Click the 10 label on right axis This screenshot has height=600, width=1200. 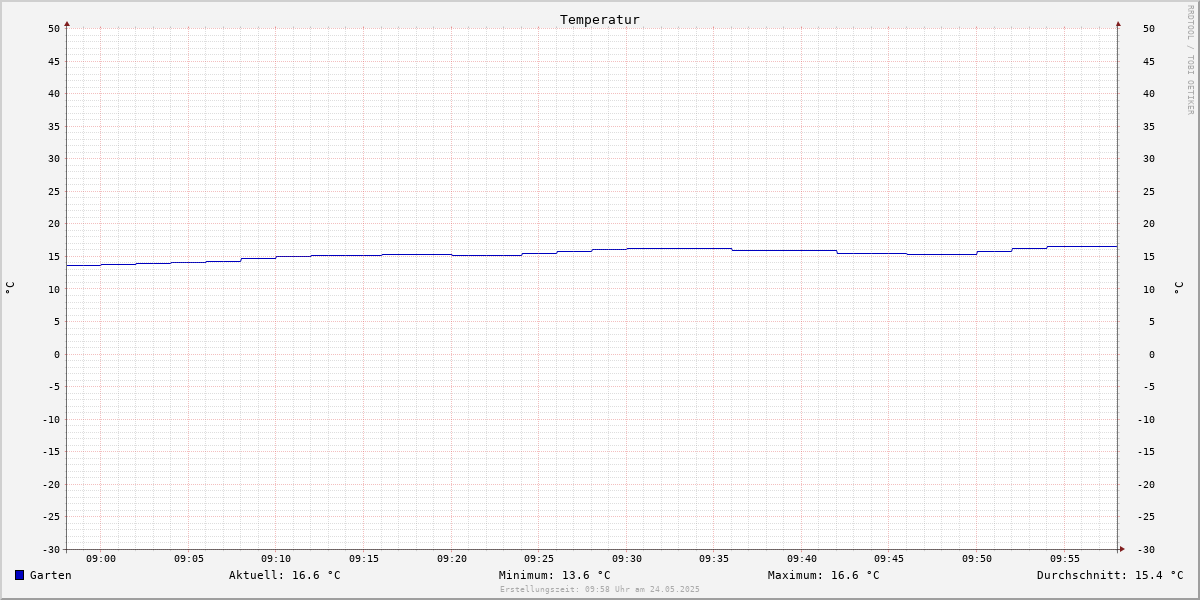tap(1149, 290)
